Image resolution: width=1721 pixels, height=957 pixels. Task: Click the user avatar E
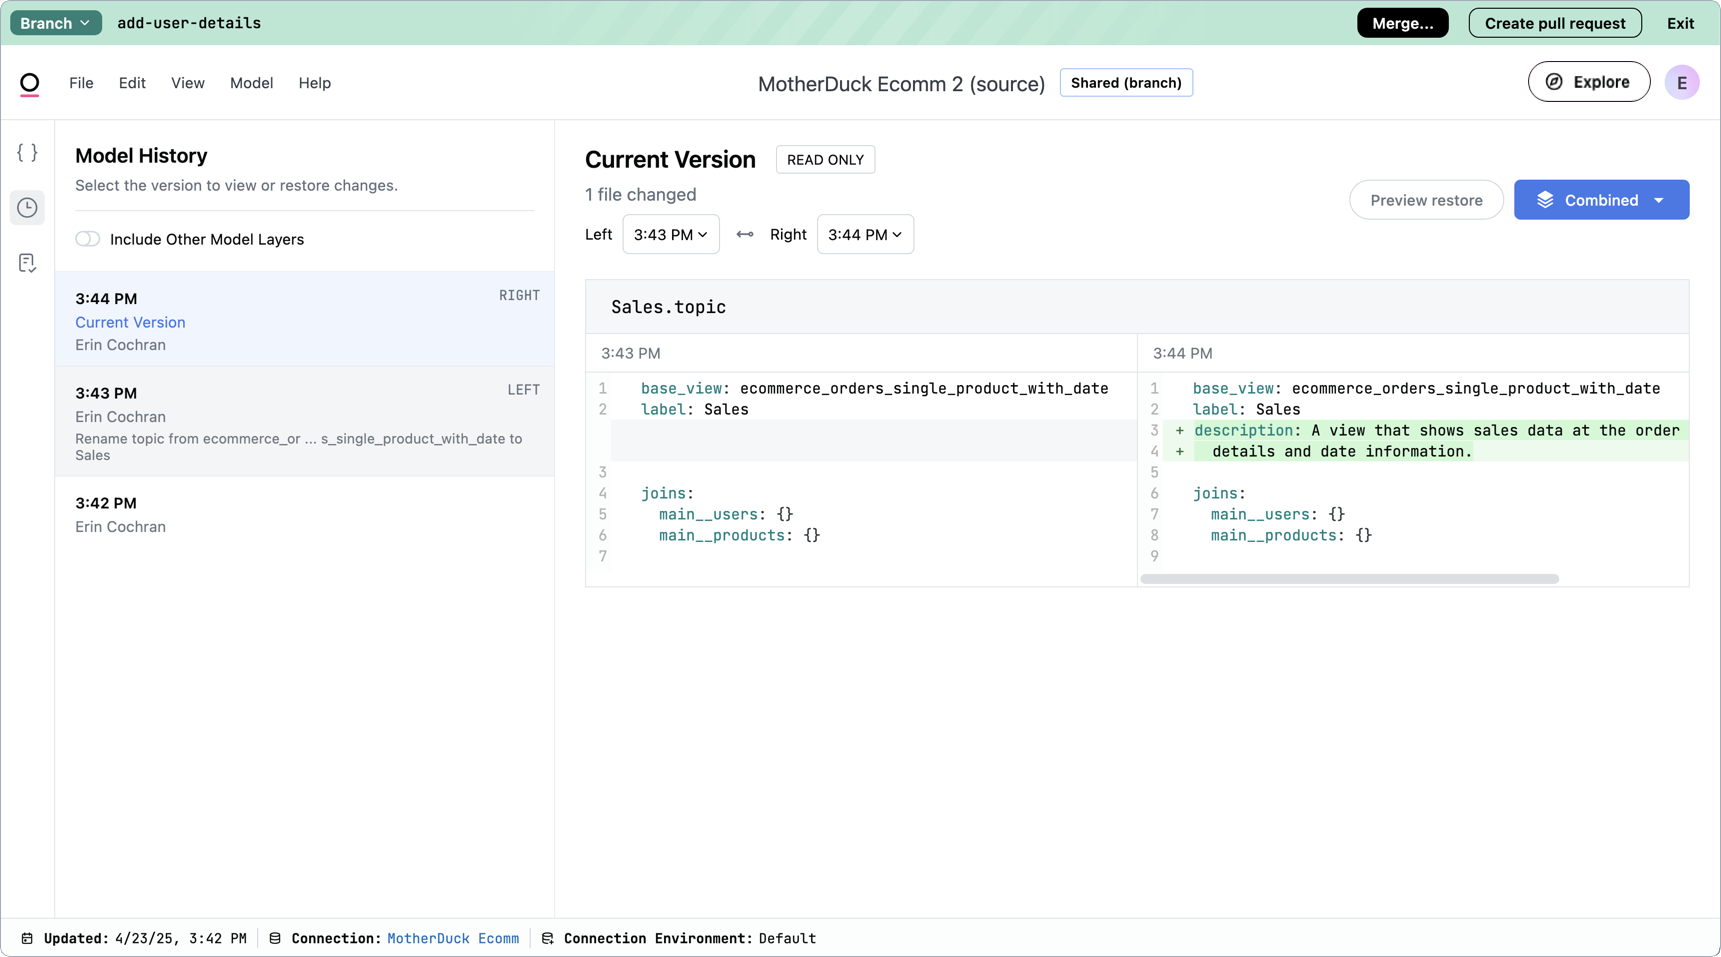coord(1682,83)
